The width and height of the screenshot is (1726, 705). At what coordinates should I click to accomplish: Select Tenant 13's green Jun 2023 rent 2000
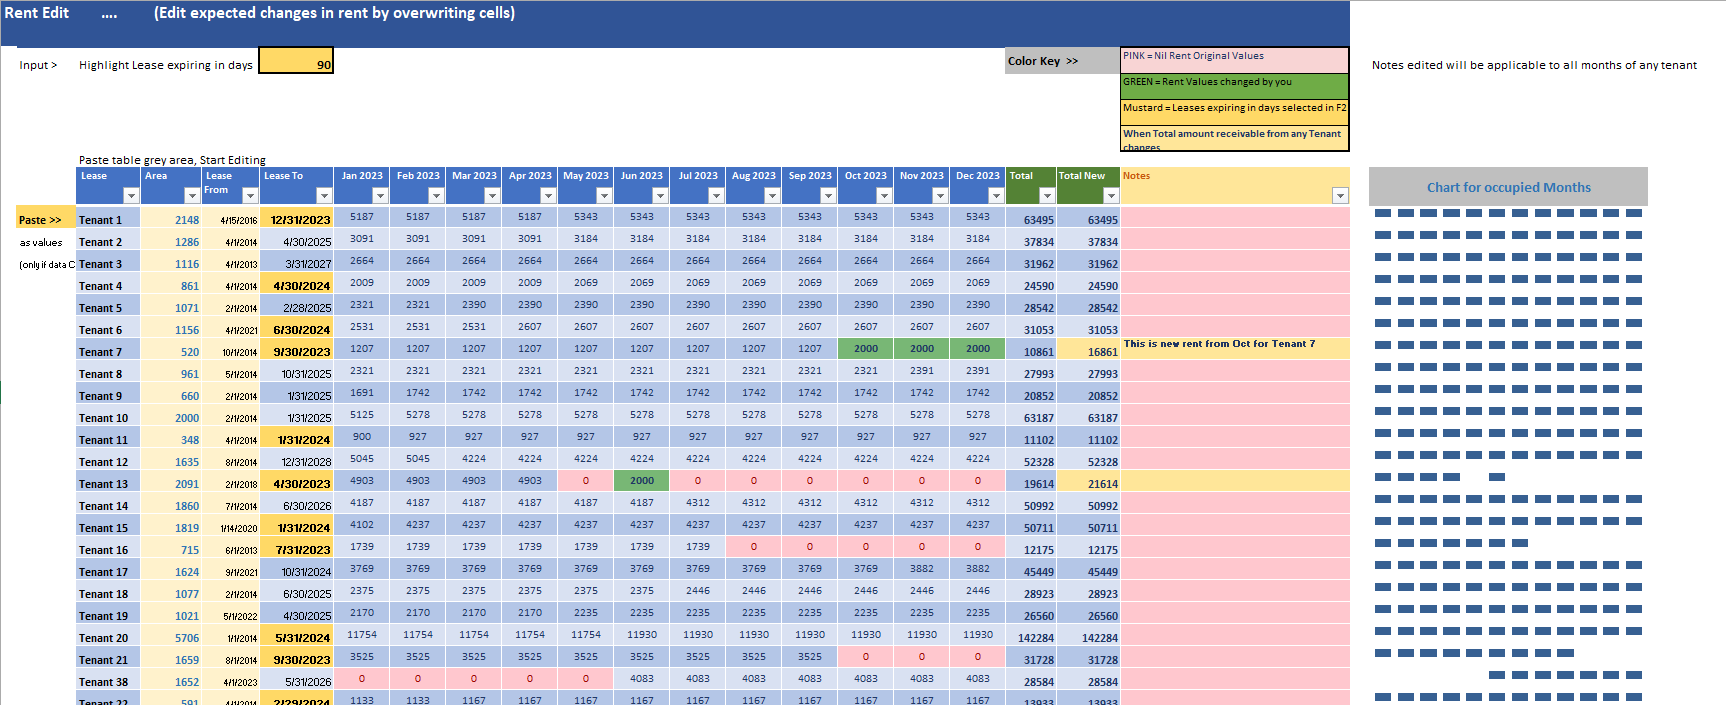point(642,481)
